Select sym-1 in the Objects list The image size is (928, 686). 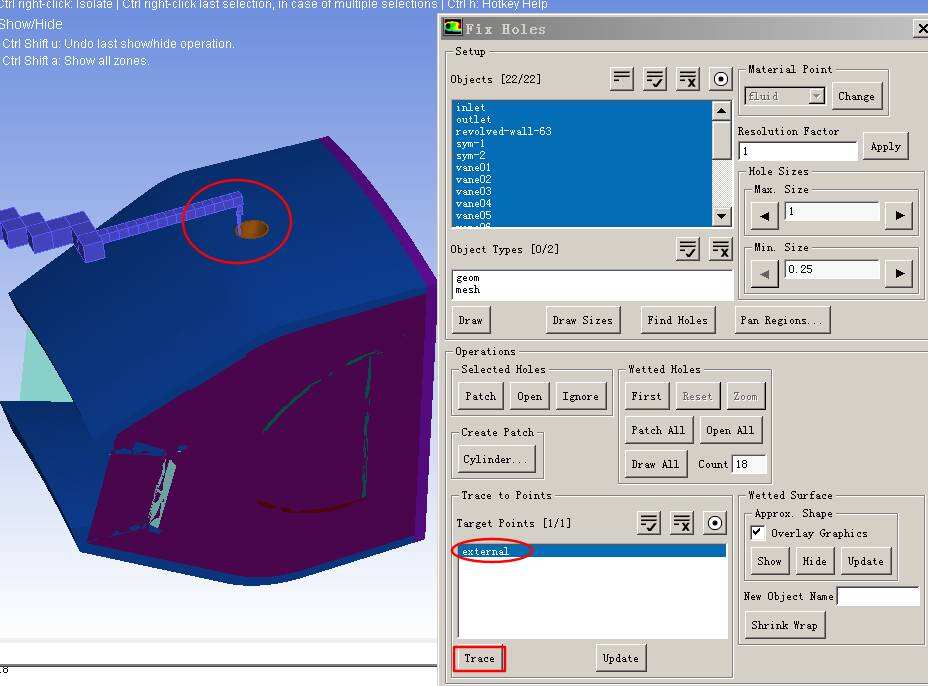582,143
